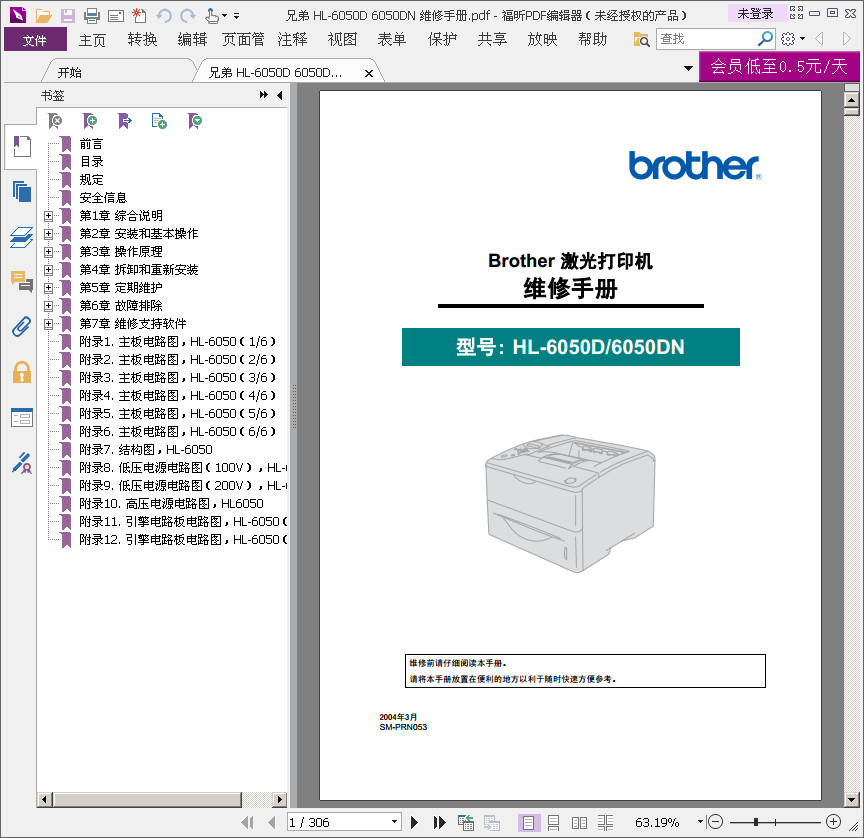Open the 附录7. 结构图, HL-6050 bookmark
The image size is (864, 838).
pyautogui.click(x=146, y=450)
